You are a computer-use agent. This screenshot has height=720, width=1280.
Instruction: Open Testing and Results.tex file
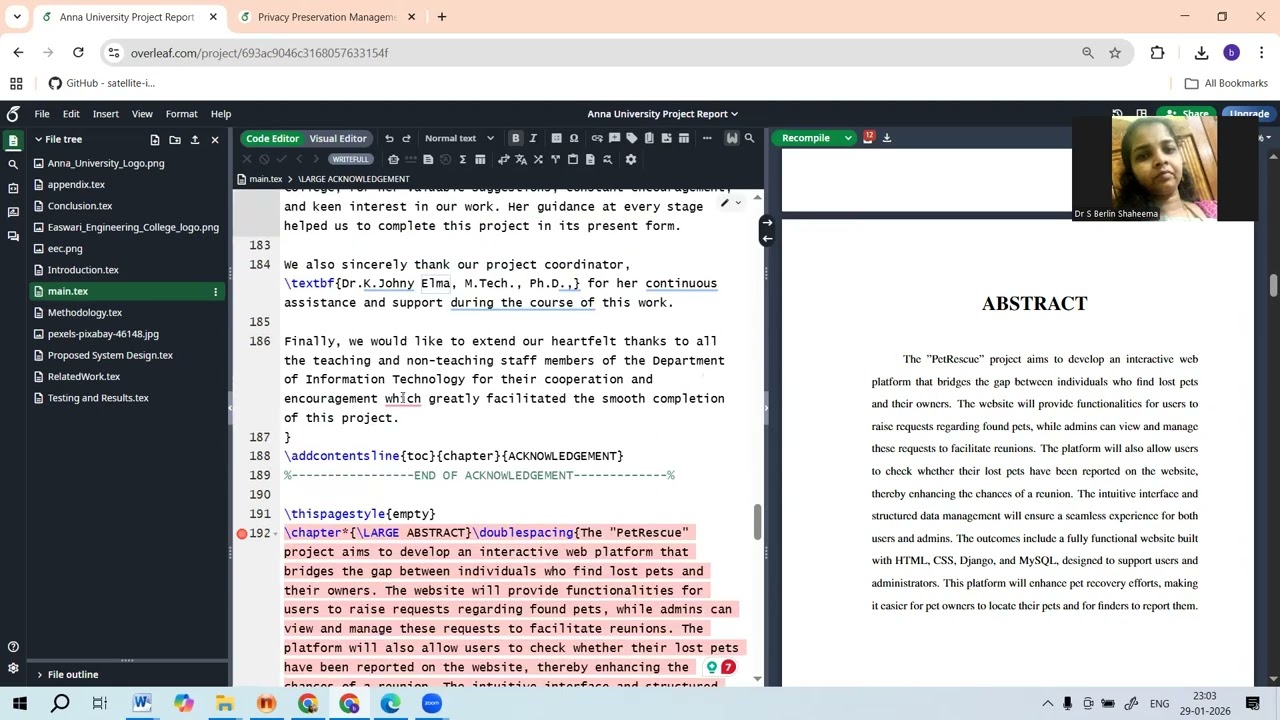pyautogui.click(x=97, y=398)
